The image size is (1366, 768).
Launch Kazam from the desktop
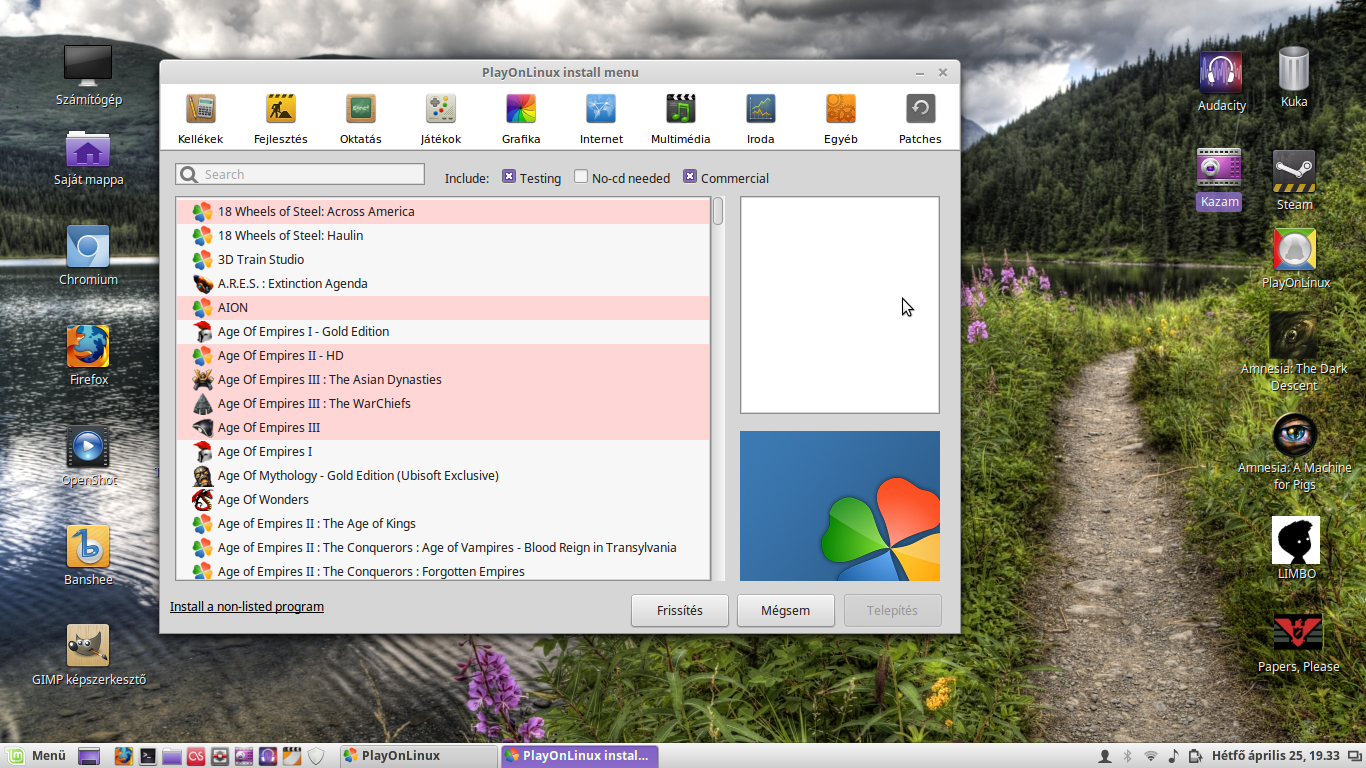(x=1219, y=179)
